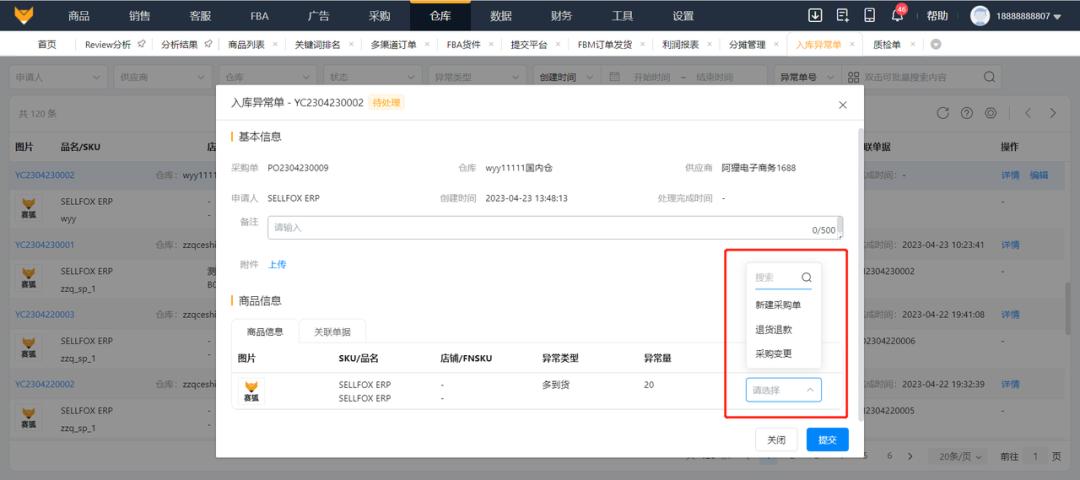
Task: Open the 仓库 main menu
Action: (x=440, y=16)
